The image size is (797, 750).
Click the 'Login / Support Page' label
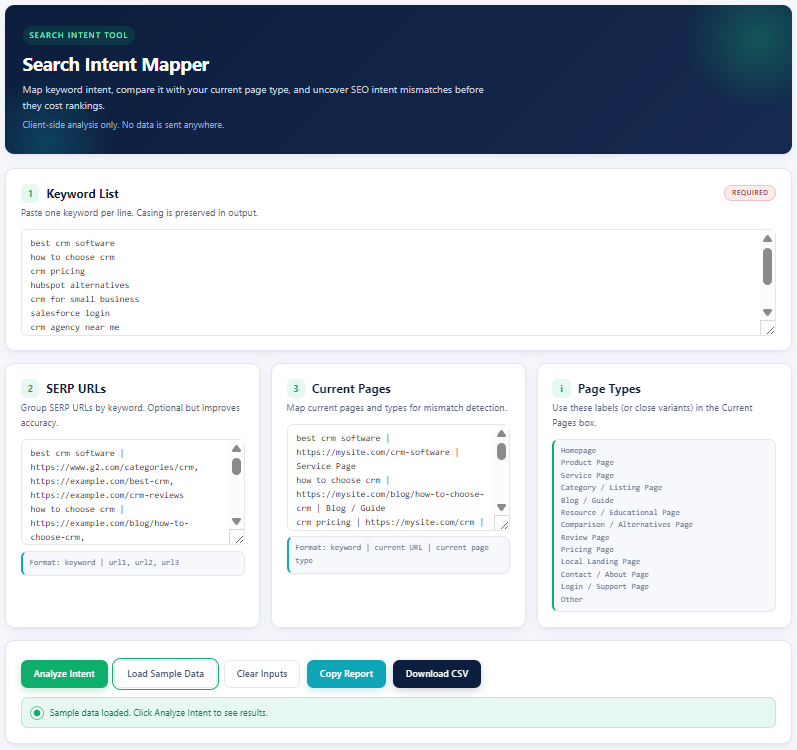click(605, 586)
